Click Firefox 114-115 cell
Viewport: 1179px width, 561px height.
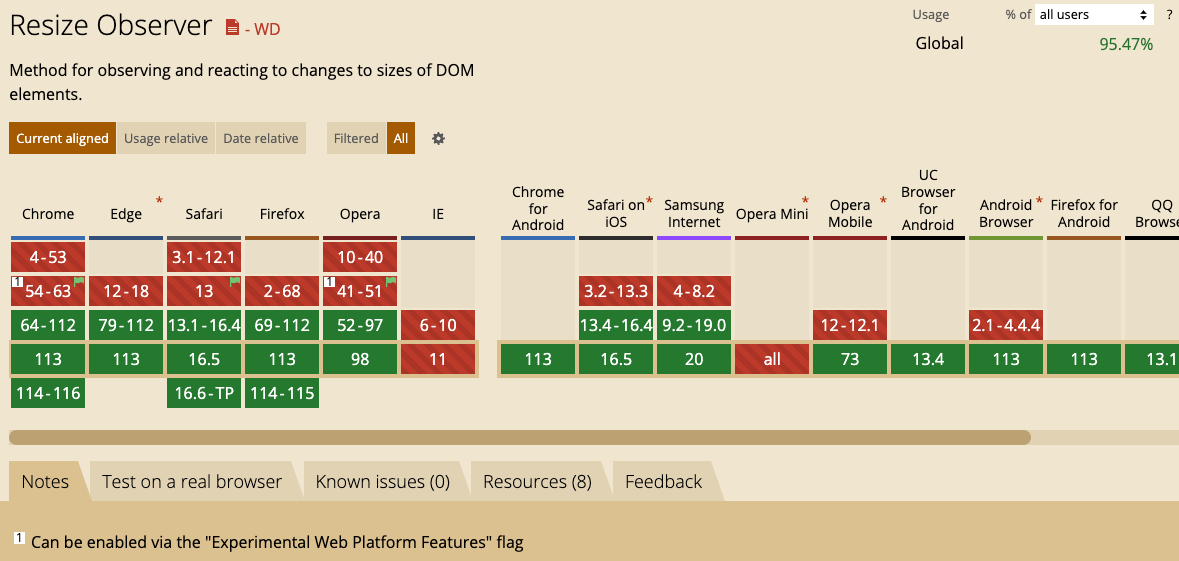coord(282,393)
